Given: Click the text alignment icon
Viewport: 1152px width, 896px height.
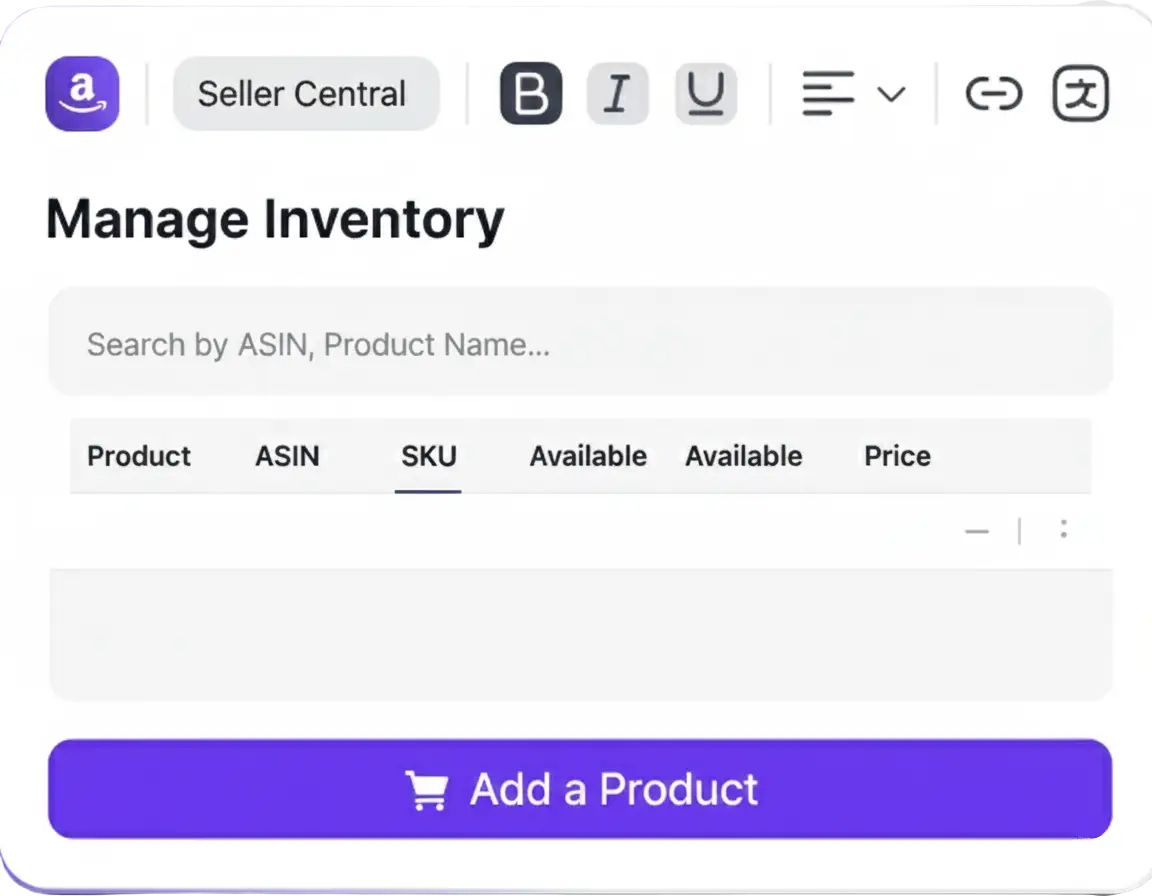Looking at the screenshot, I should (x=828, y=94).
